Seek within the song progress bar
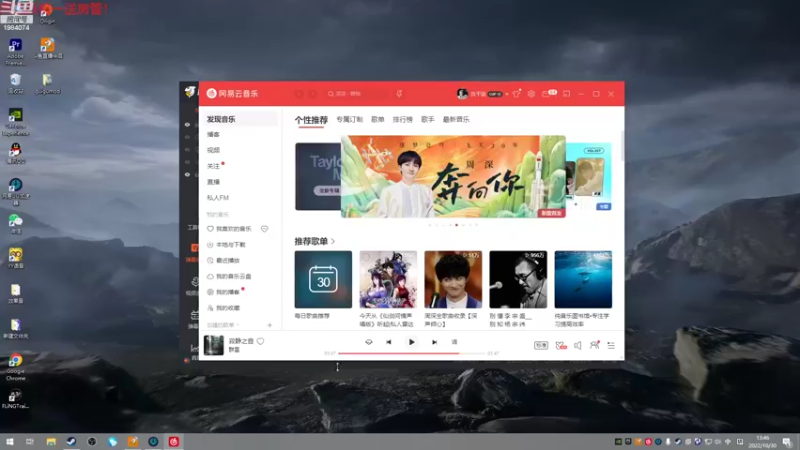 click(411, 353)
